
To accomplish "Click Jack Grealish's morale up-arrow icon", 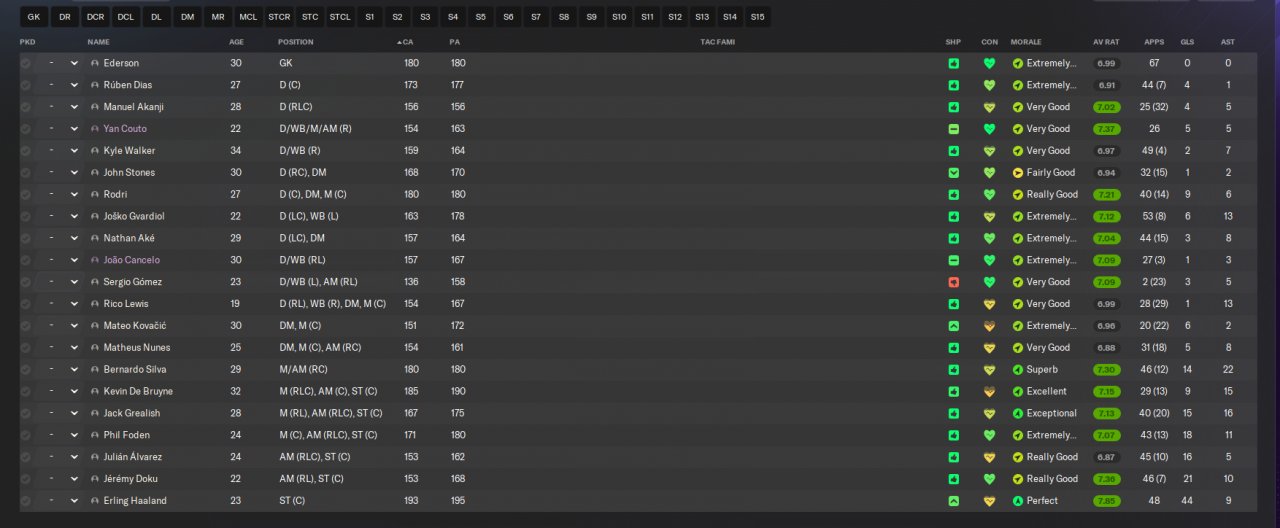I will (1018, 413).
